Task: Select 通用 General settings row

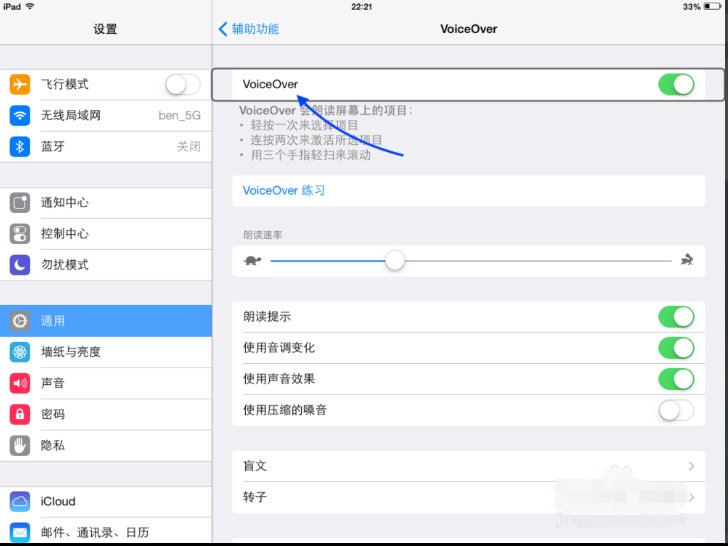Action: click(106, 321)
